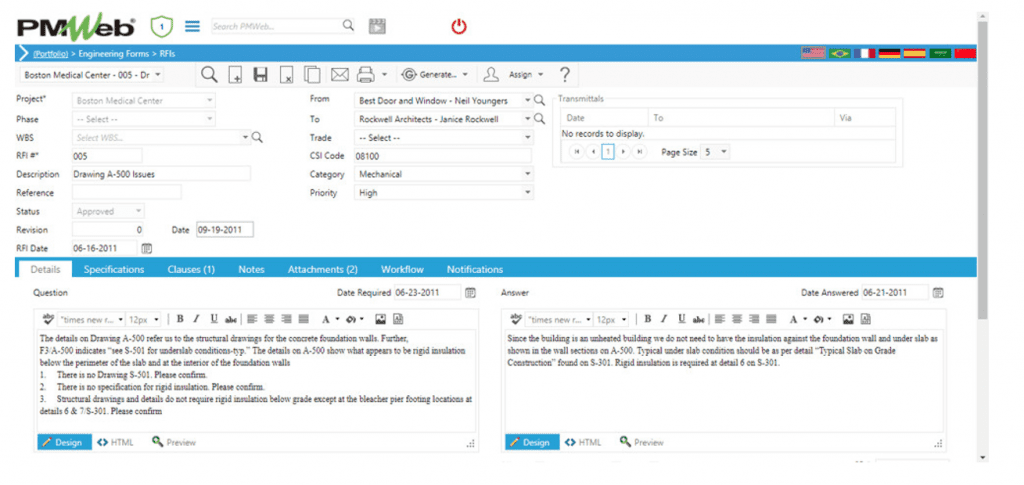
Task: Open calendar picker for Date Answered
Action: 938,293
